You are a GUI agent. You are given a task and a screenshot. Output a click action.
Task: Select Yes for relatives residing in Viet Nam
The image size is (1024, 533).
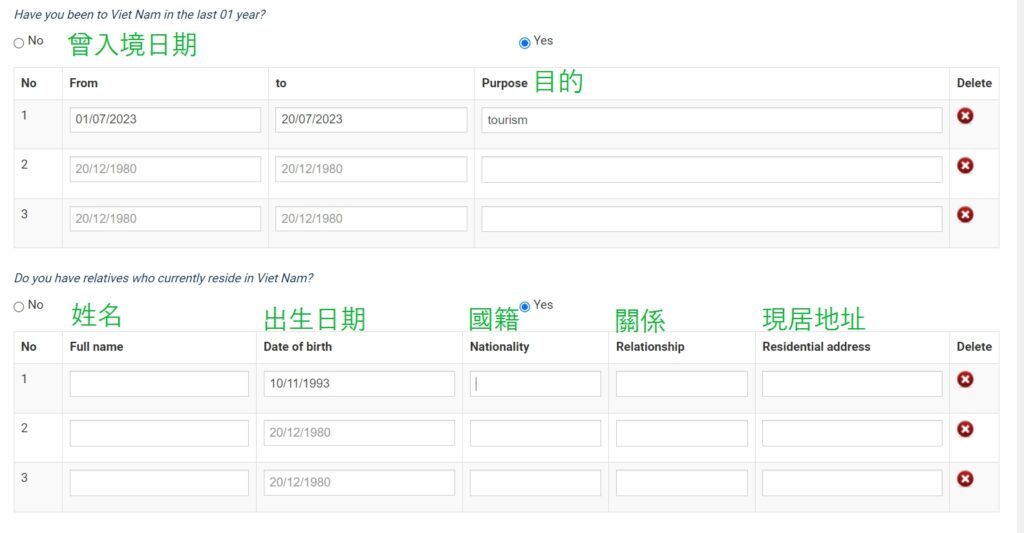pos(525,307)
